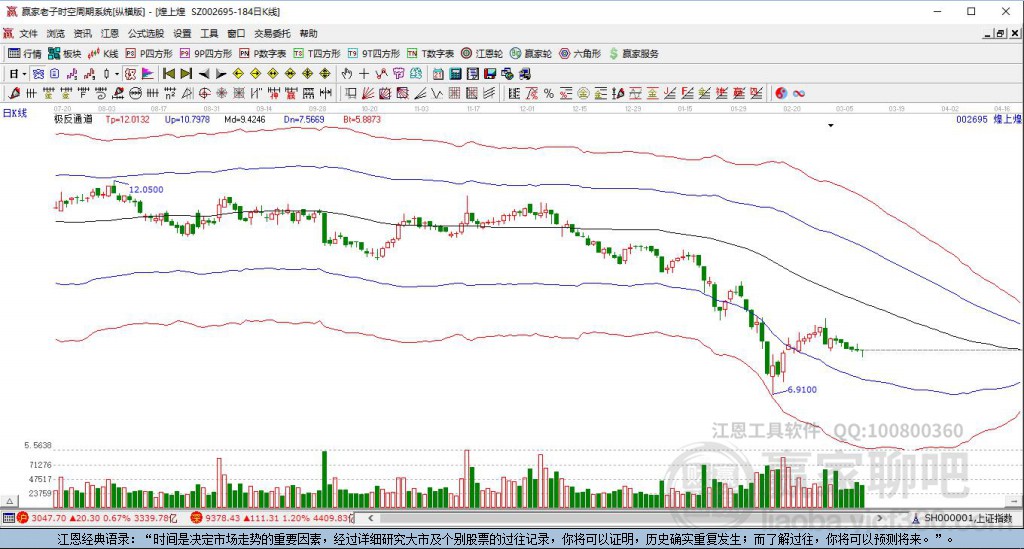Screen dimensions: 1024x549
Task: Toggle the crosshair cursor tool
Action: 364,74
